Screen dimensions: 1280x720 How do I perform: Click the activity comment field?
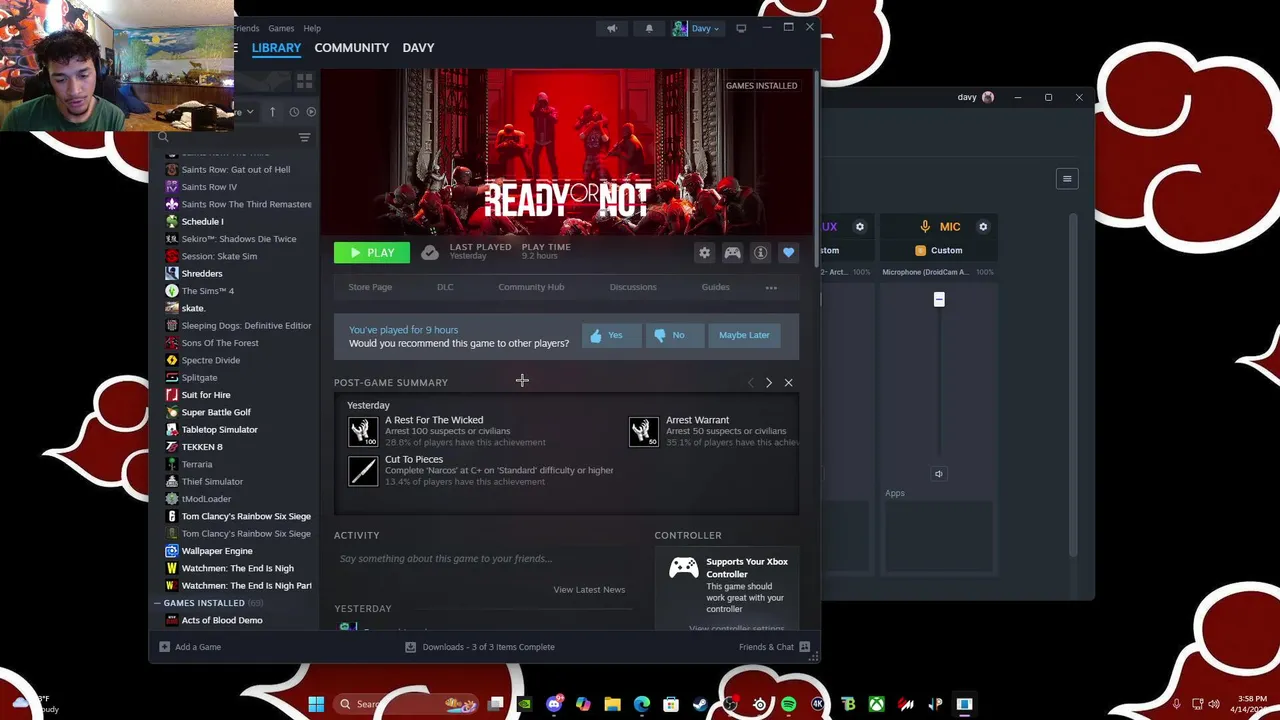pyautogui.click(x=486, y=559)
